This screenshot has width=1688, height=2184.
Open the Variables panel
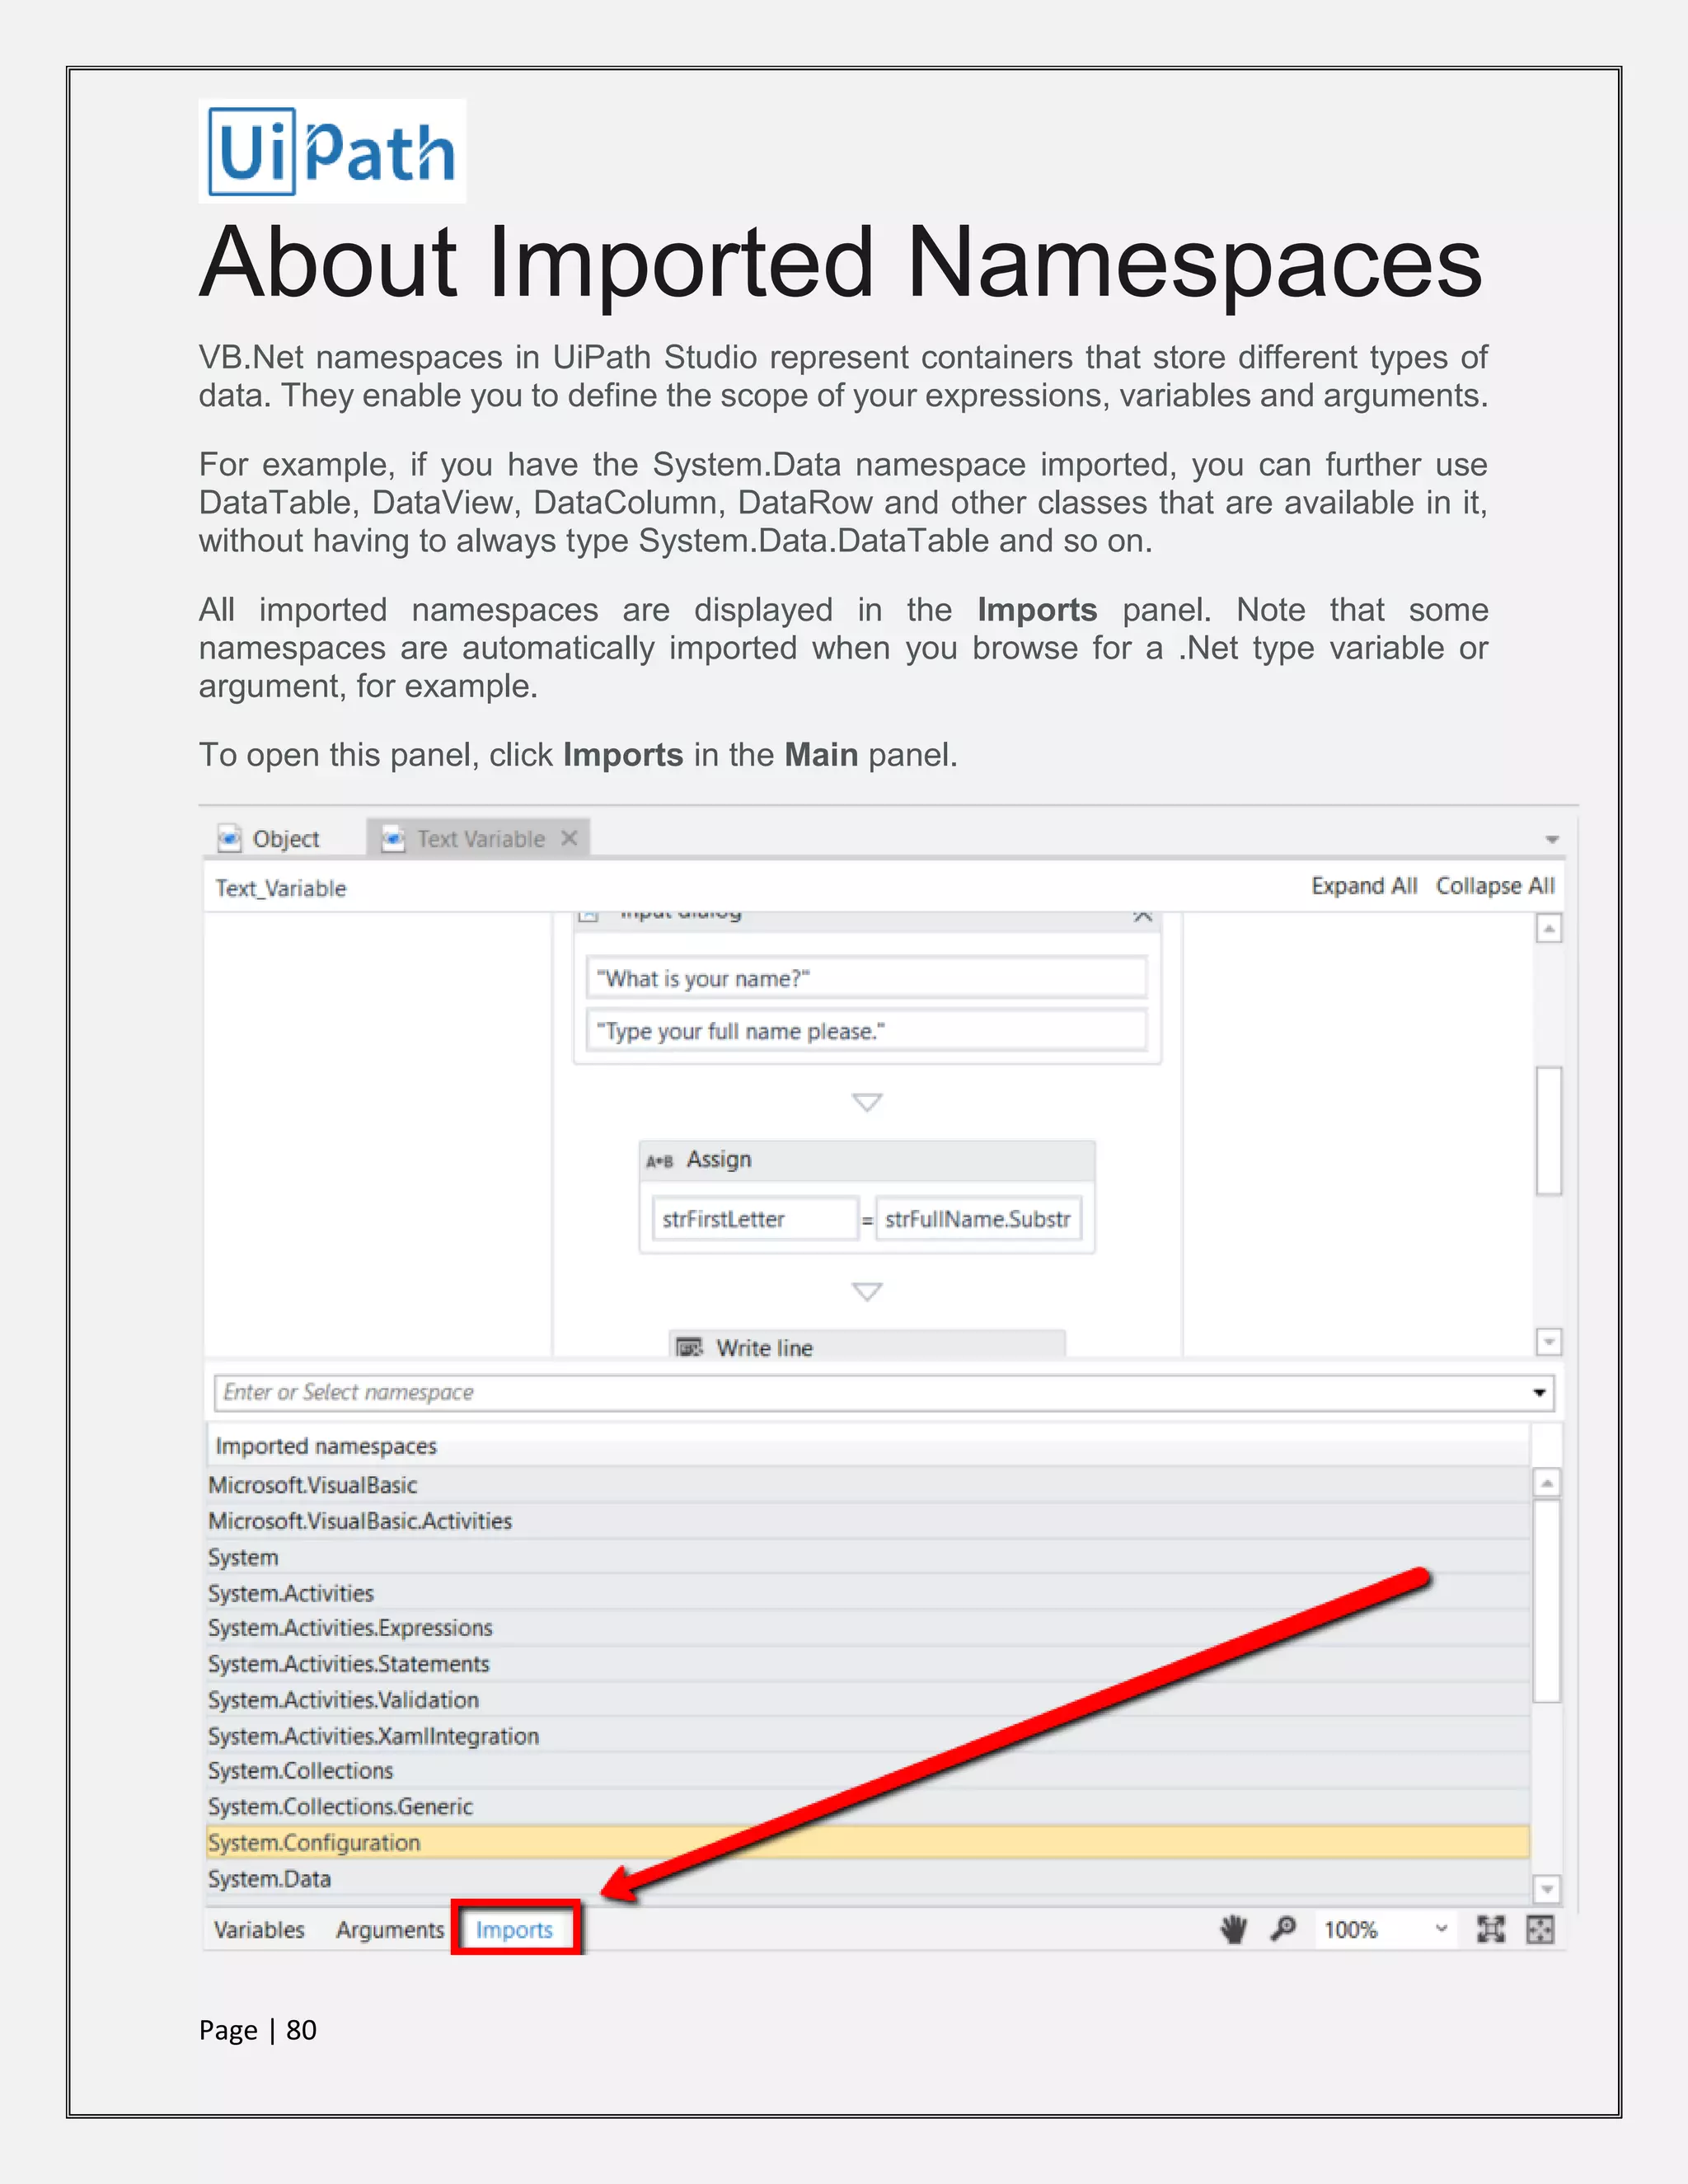259,1929
